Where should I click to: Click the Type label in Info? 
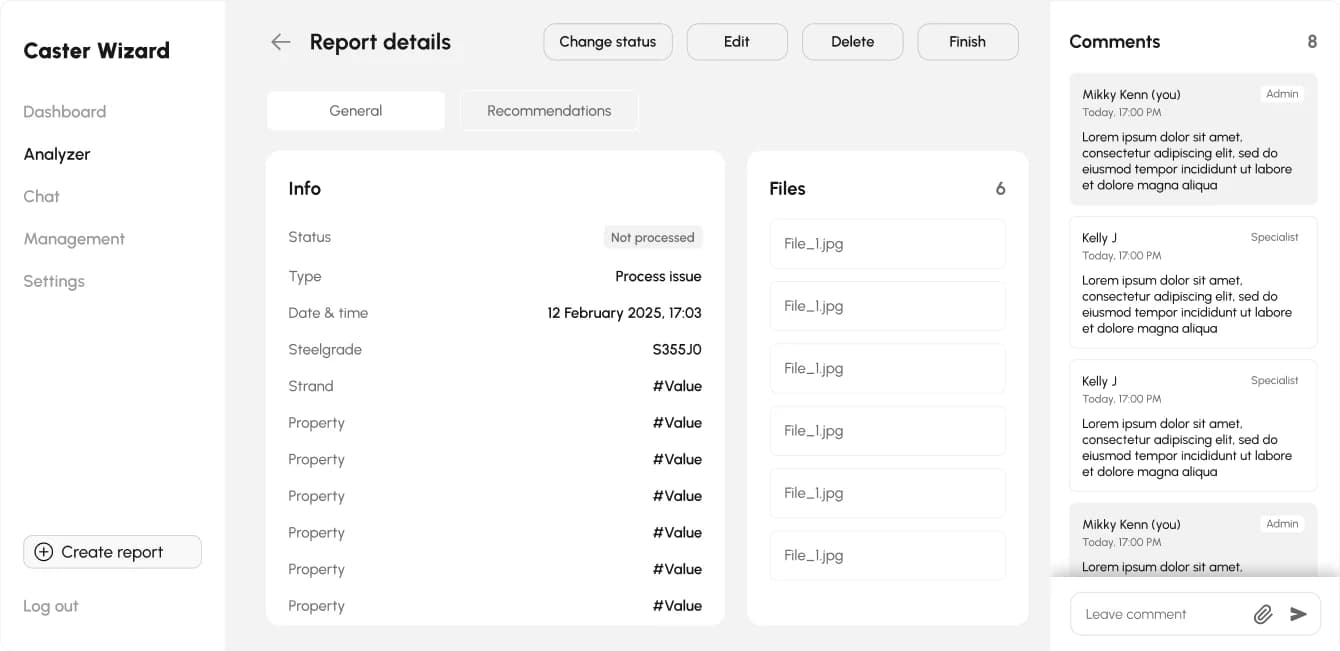click(x=305, y=276)
